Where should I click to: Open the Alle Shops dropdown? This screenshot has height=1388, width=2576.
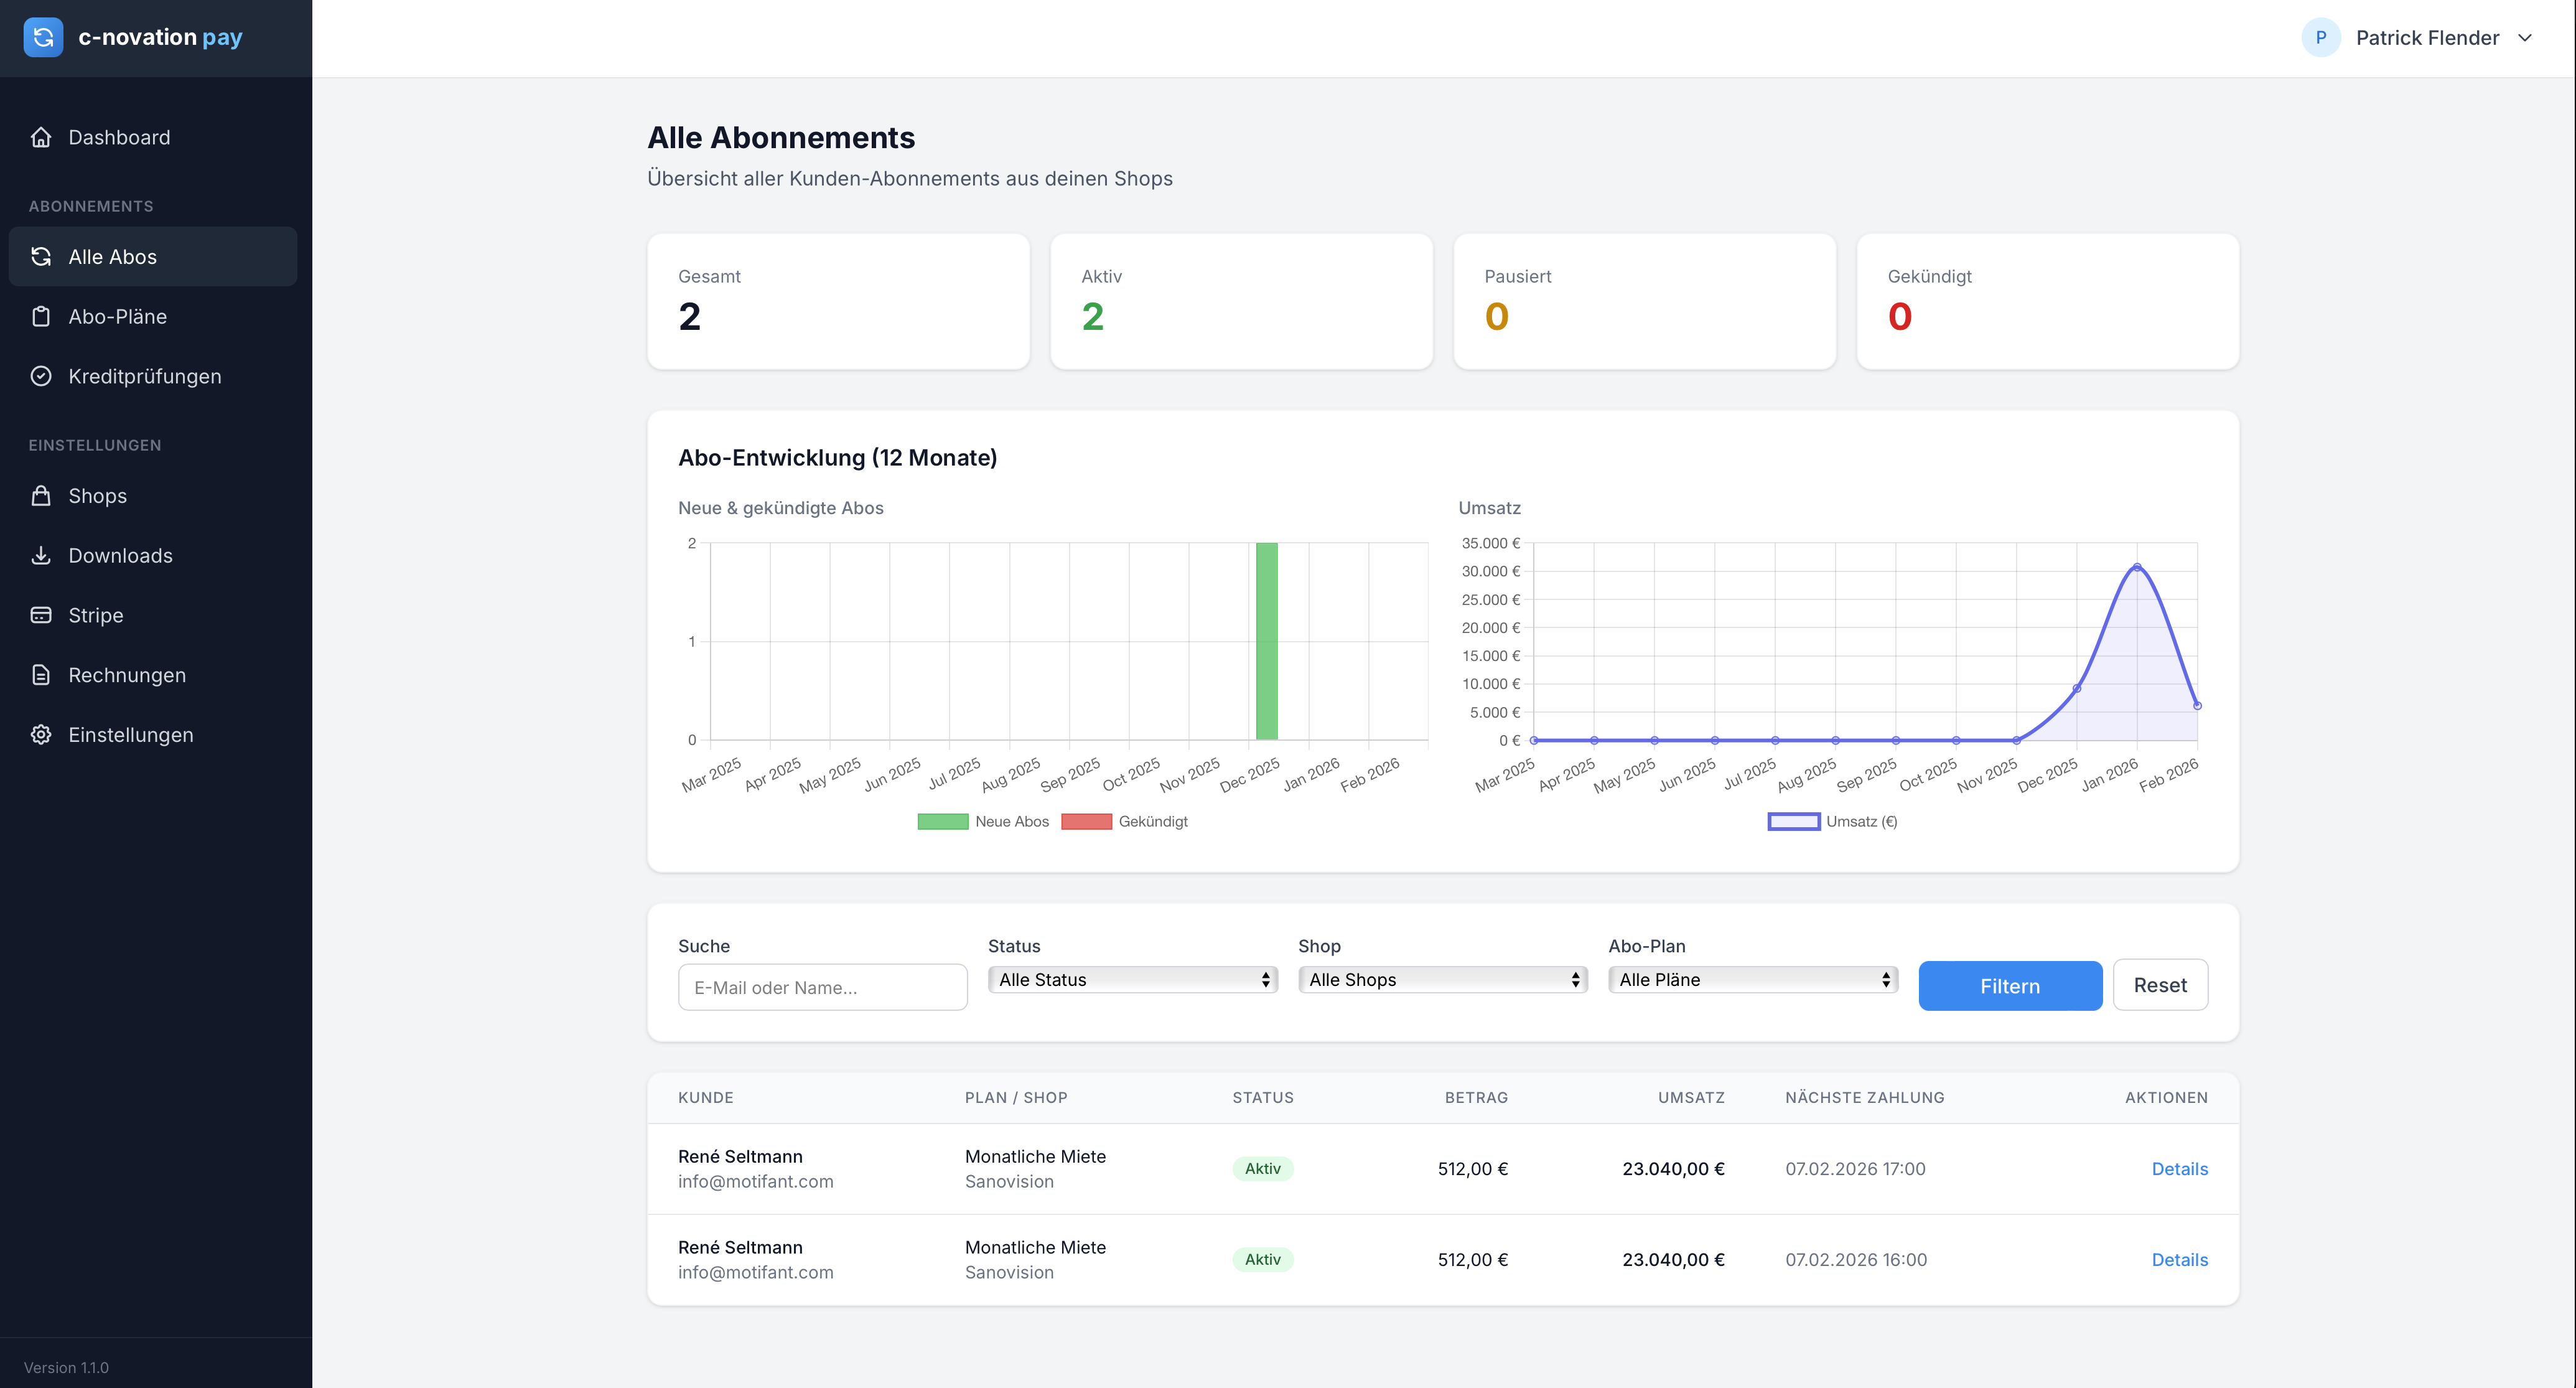click(x=1442, y=980)
